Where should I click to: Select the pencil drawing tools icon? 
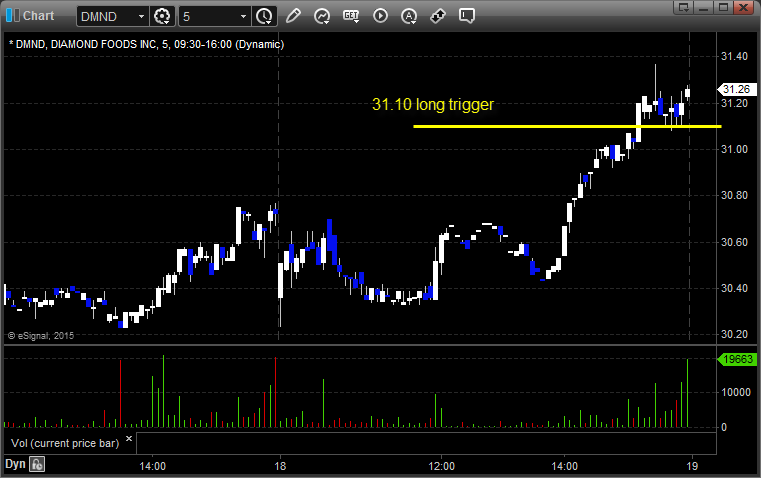(293, 16)
